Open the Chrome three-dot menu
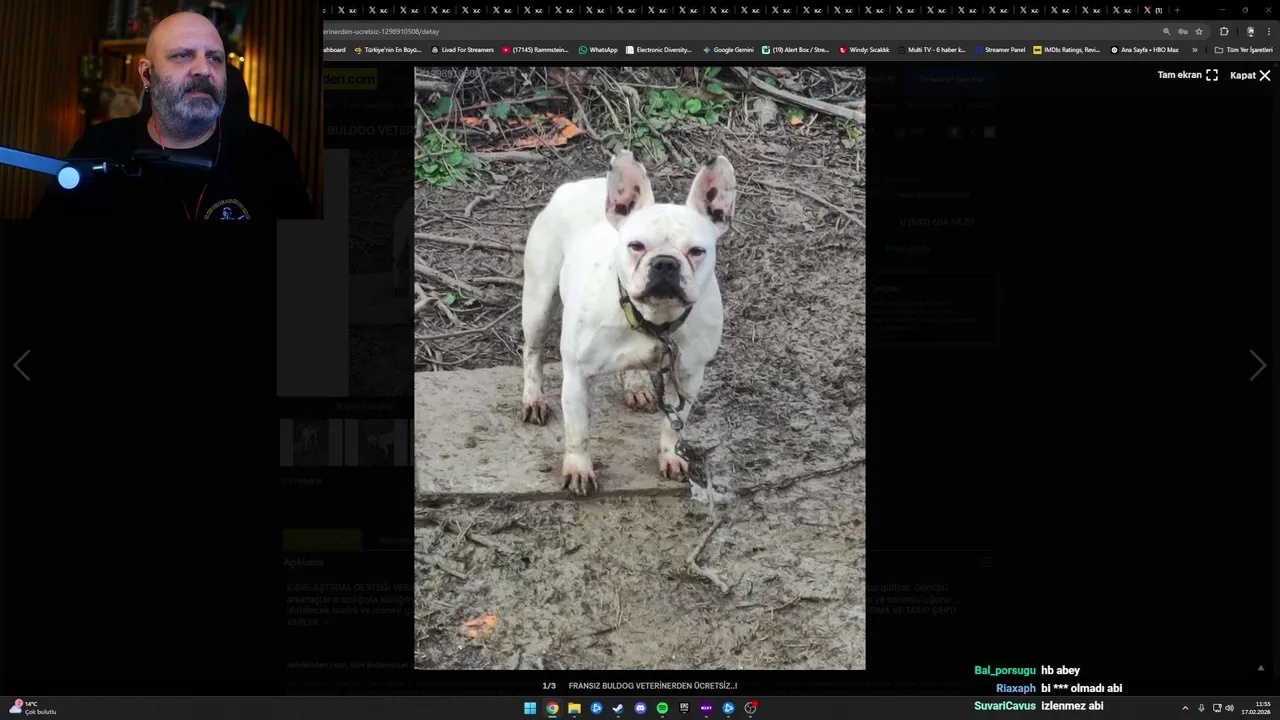The image size is (1280, 720). click(x=1268, y=31)
